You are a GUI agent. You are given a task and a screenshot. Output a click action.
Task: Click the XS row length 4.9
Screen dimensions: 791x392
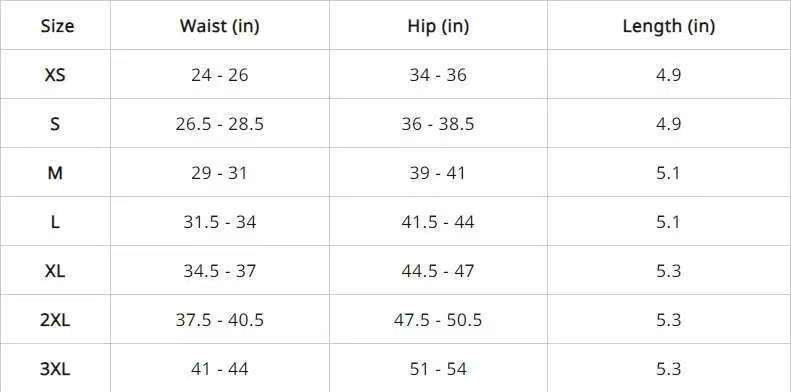(668, 75)
